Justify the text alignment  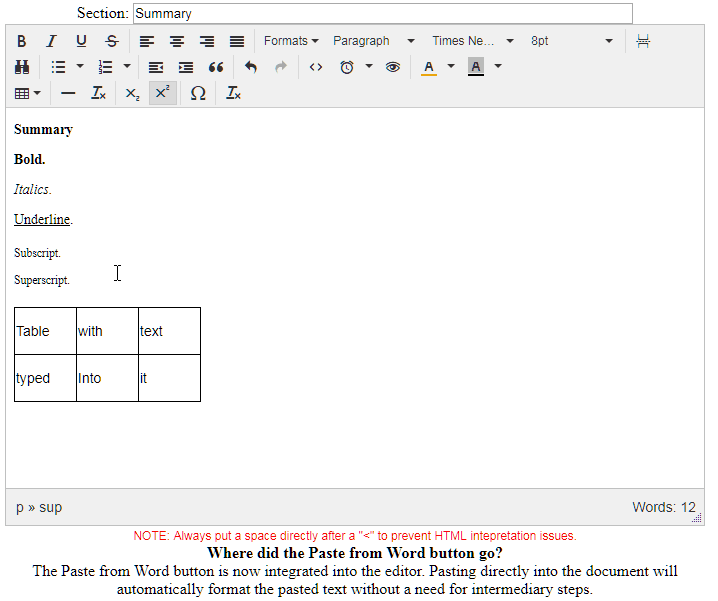(237, 41)
